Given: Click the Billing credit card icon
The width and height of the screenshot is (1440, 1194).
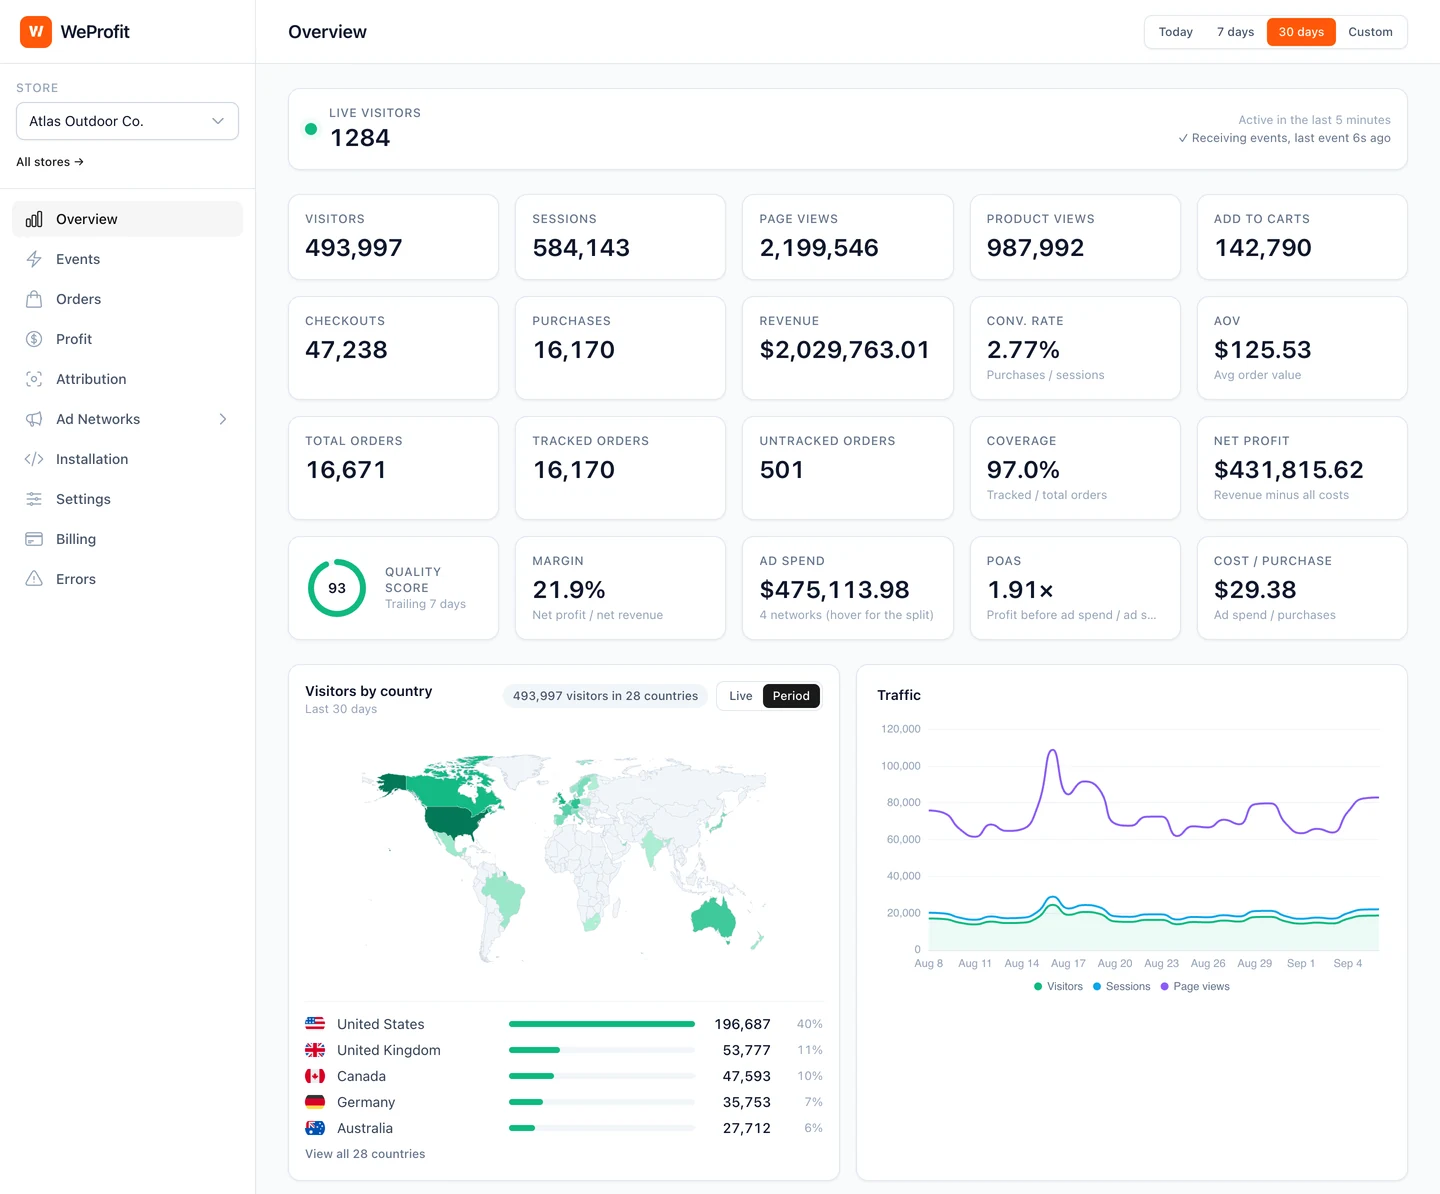Looking at the screenshot, I should pos(34,539).
